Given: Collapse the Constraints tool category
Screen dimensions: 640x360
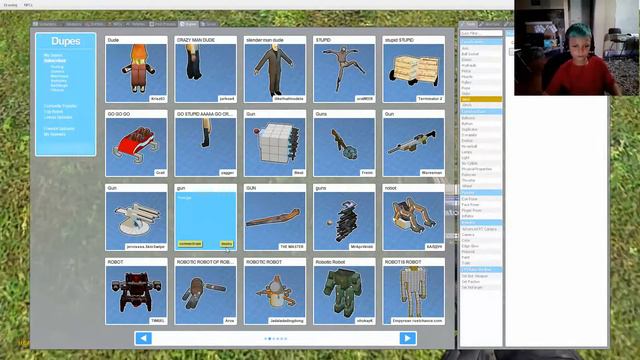Looking at the screenshot, I should pos(481,42).
